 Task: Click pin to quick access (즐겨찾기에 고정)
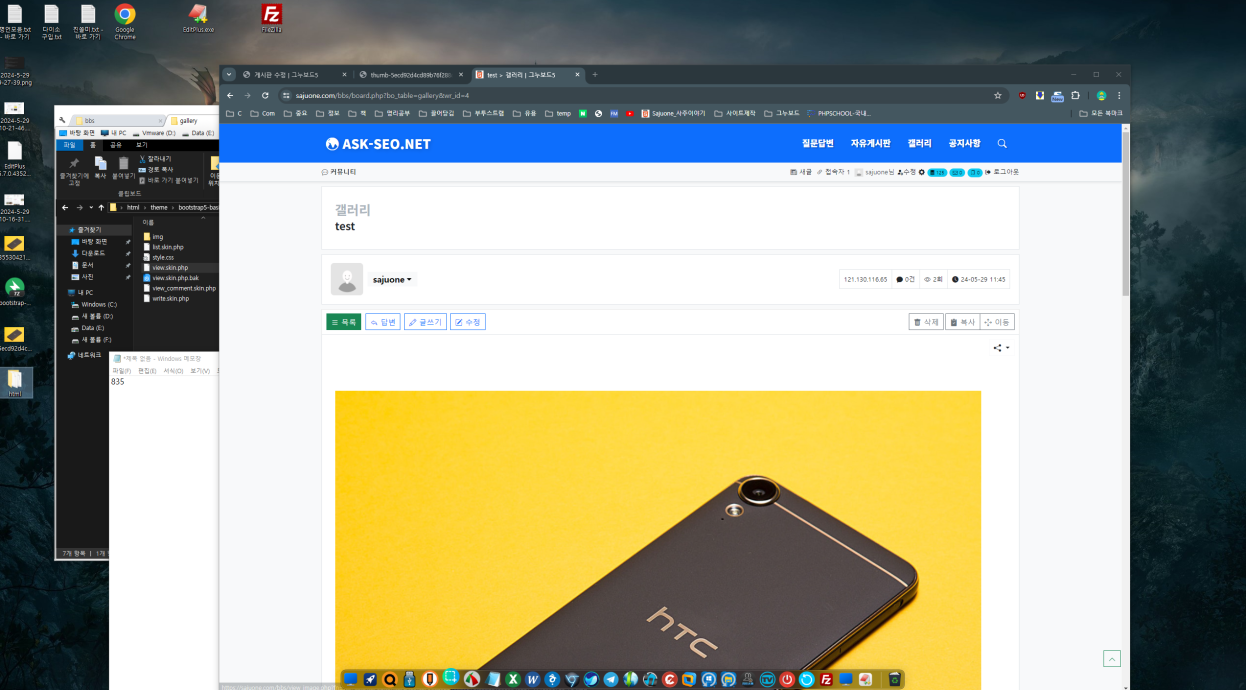(x=74, y=170)
